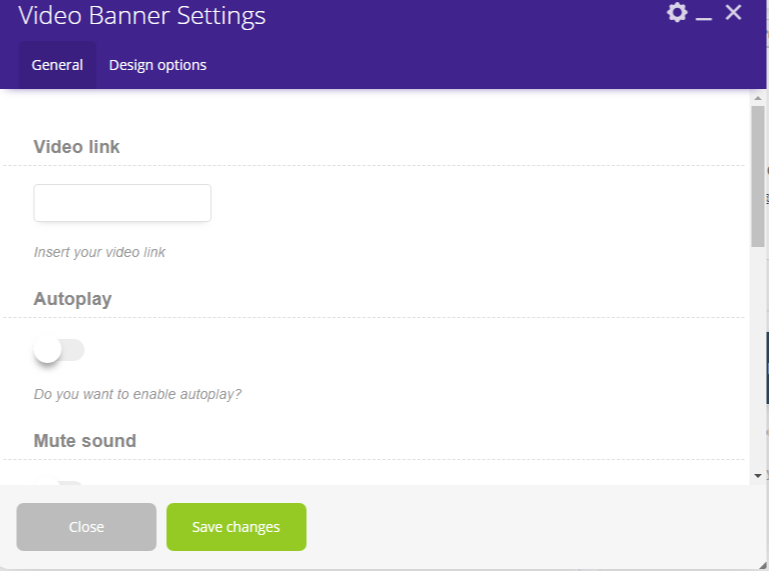Switch to the General tab

click(57, 65)
